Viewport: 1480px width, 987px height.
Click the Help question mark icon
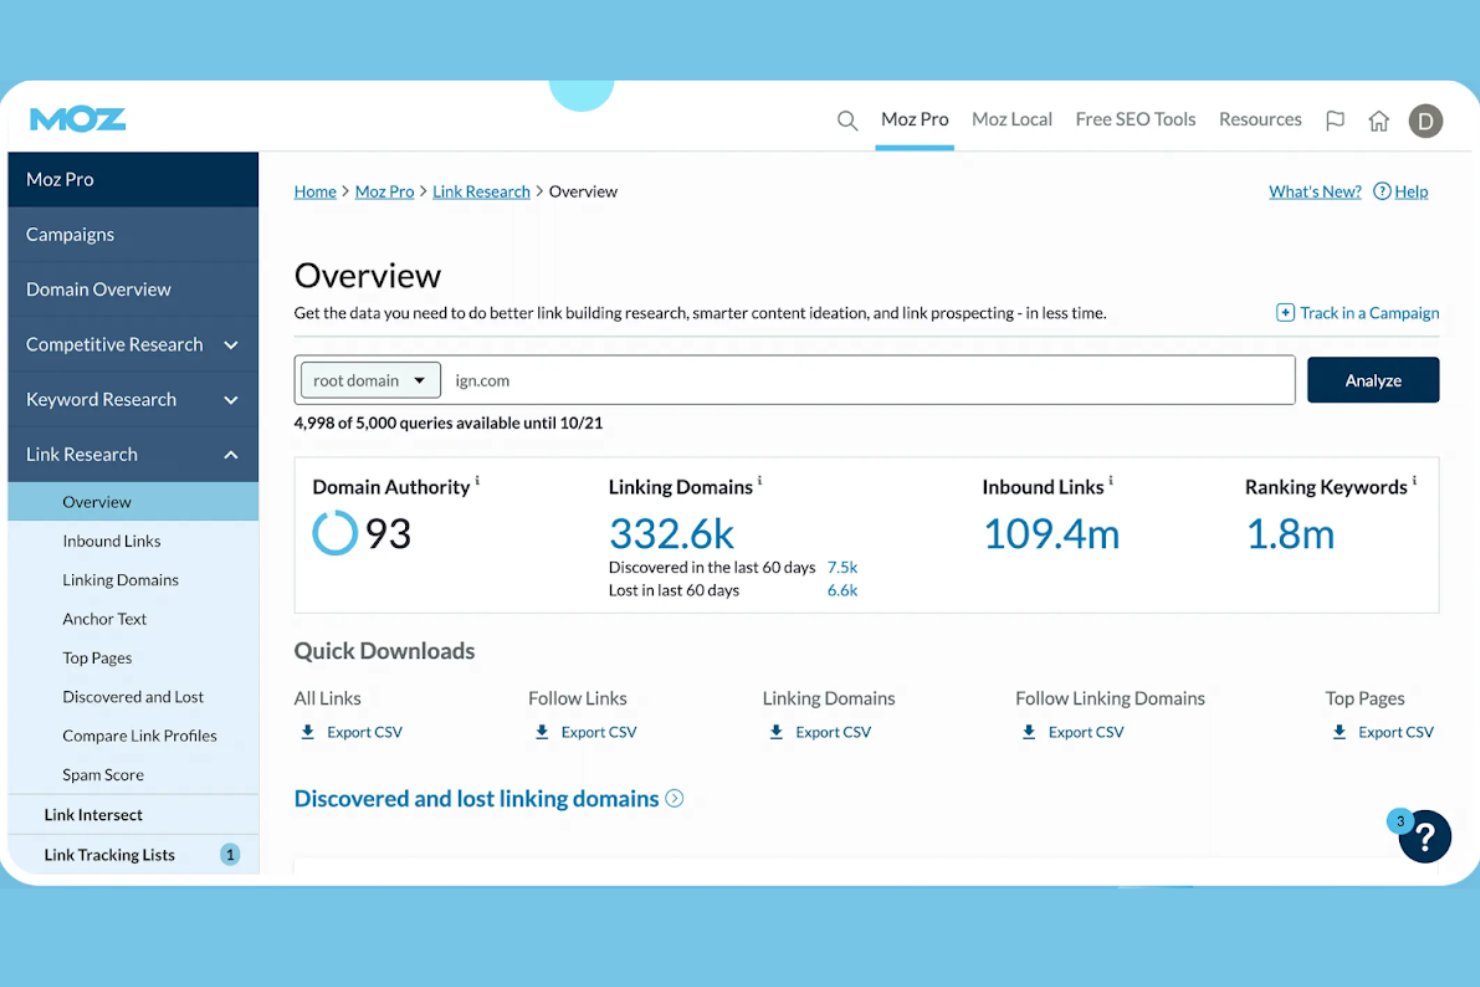pos(1382,191)
